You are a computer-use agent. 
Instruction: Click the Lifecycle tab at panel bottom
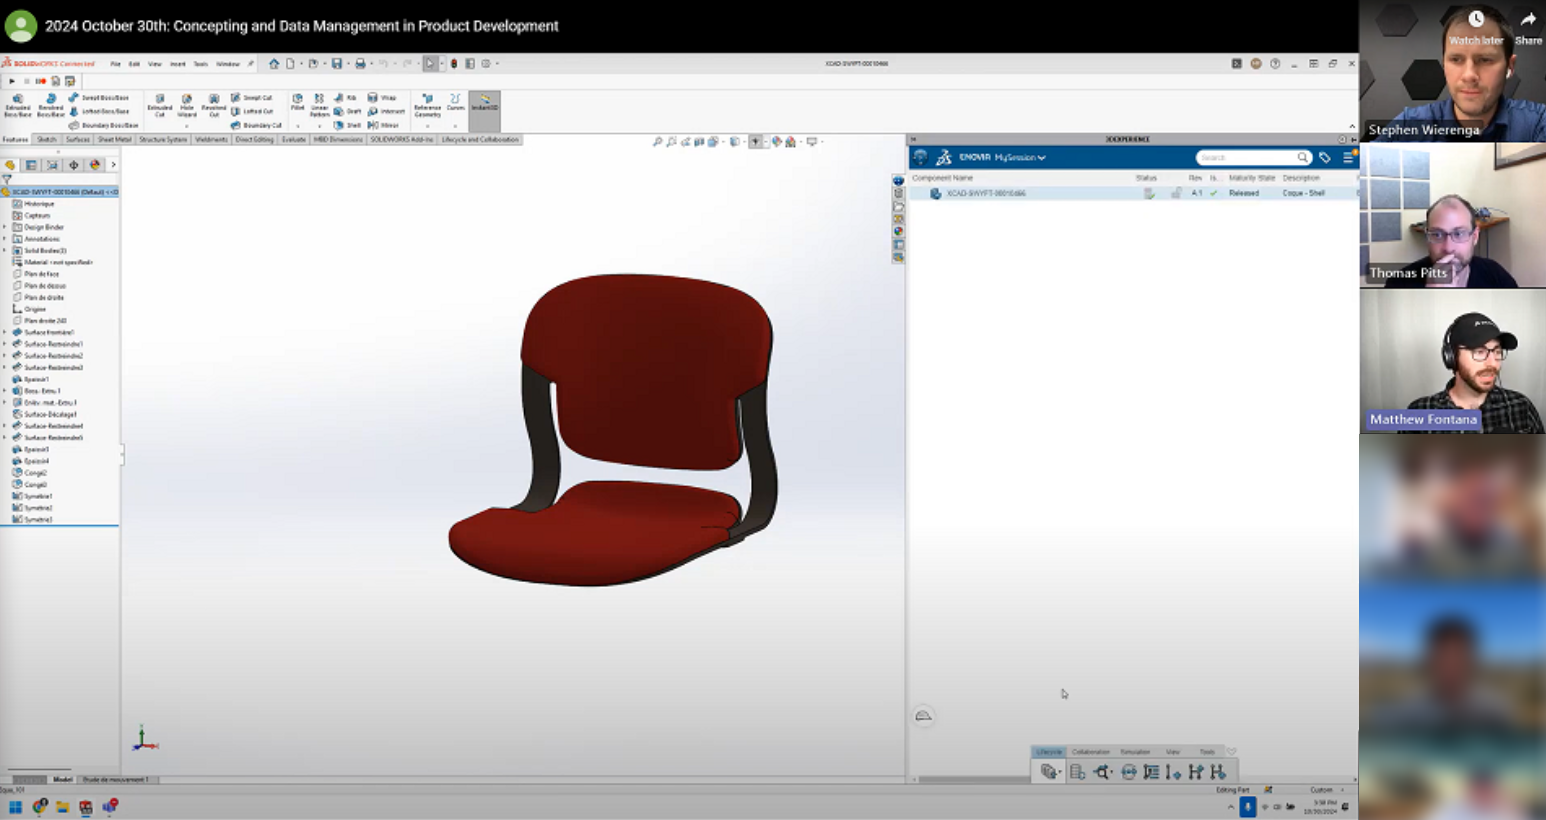click(1049, 752)
